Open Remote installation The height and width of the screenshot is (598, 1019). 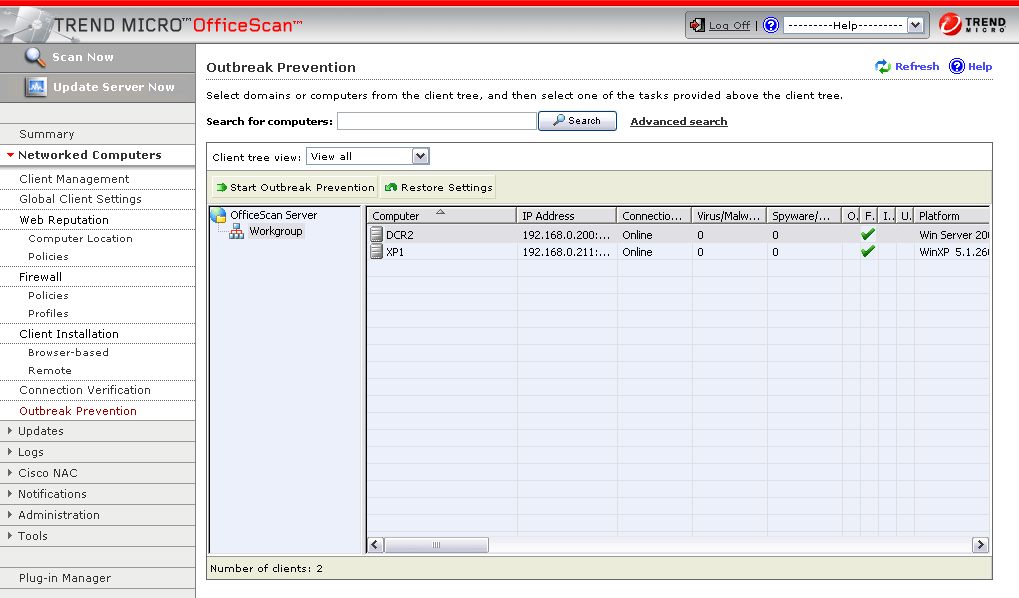[50, 370]
